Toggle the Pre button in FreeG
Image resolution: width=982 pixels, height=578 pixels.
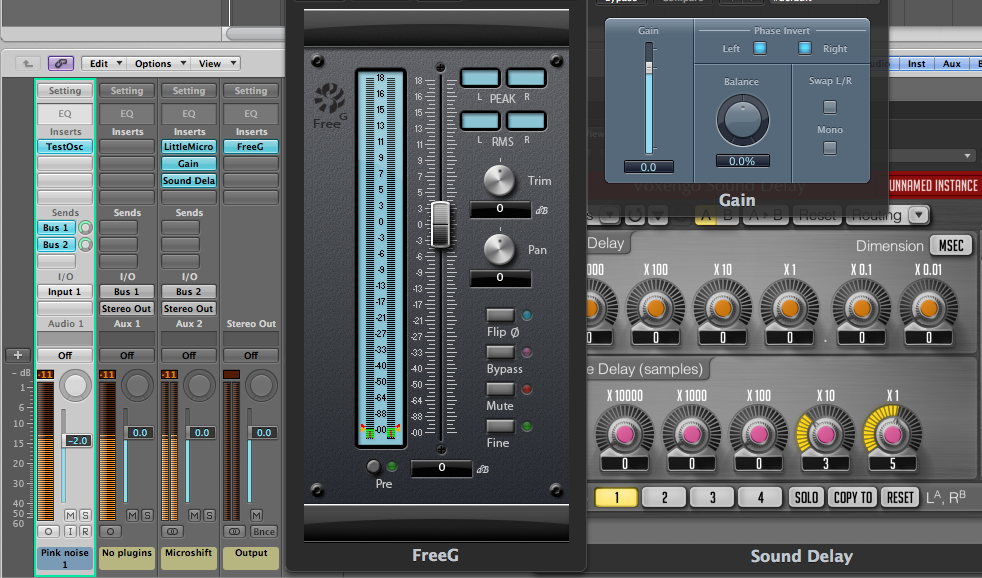pyautogui.click(x=373, y=466)
